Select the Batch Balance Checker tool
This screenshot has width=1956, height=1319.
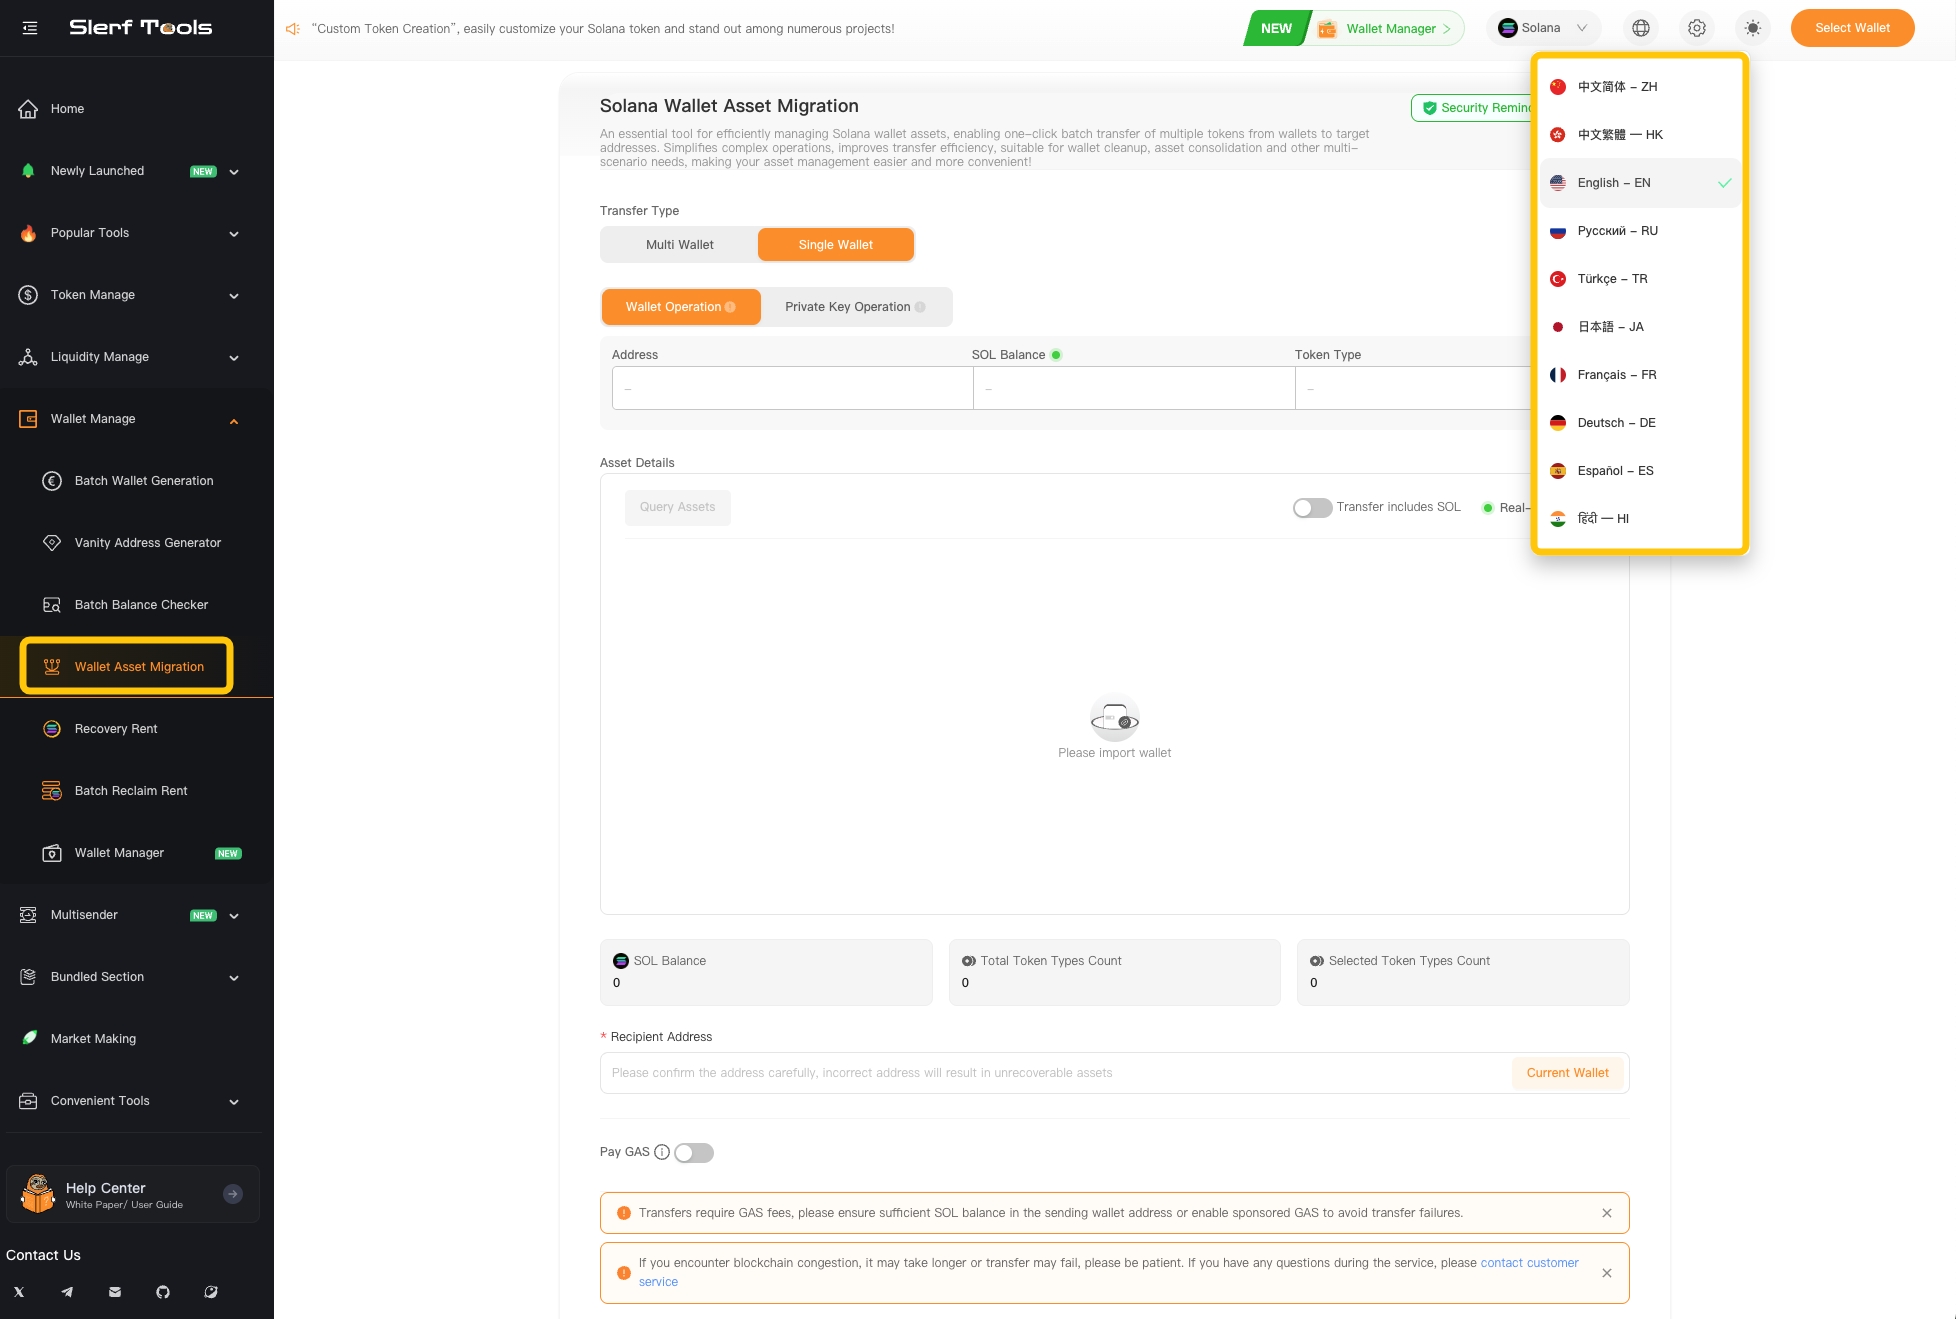pos(141,604)
